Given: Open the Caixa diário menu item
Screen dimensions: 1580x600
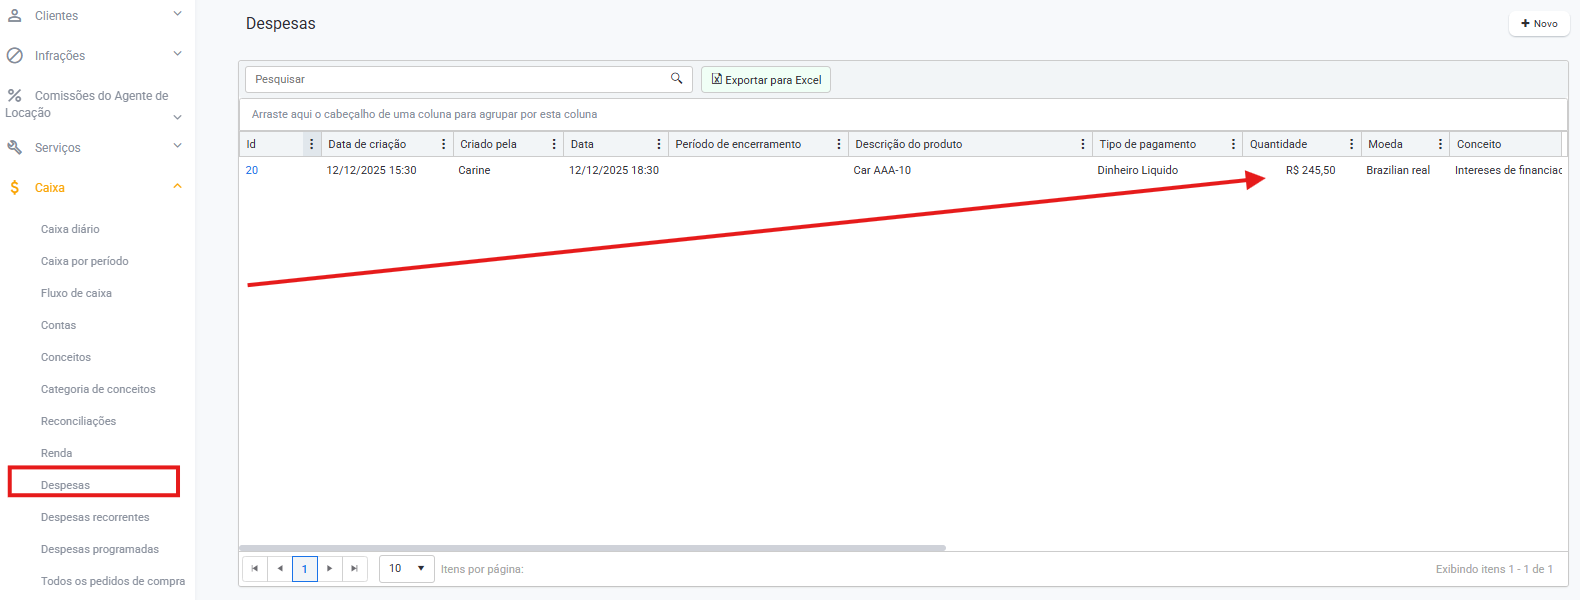Looking at the screenshot, I should [x=70, y=229].
